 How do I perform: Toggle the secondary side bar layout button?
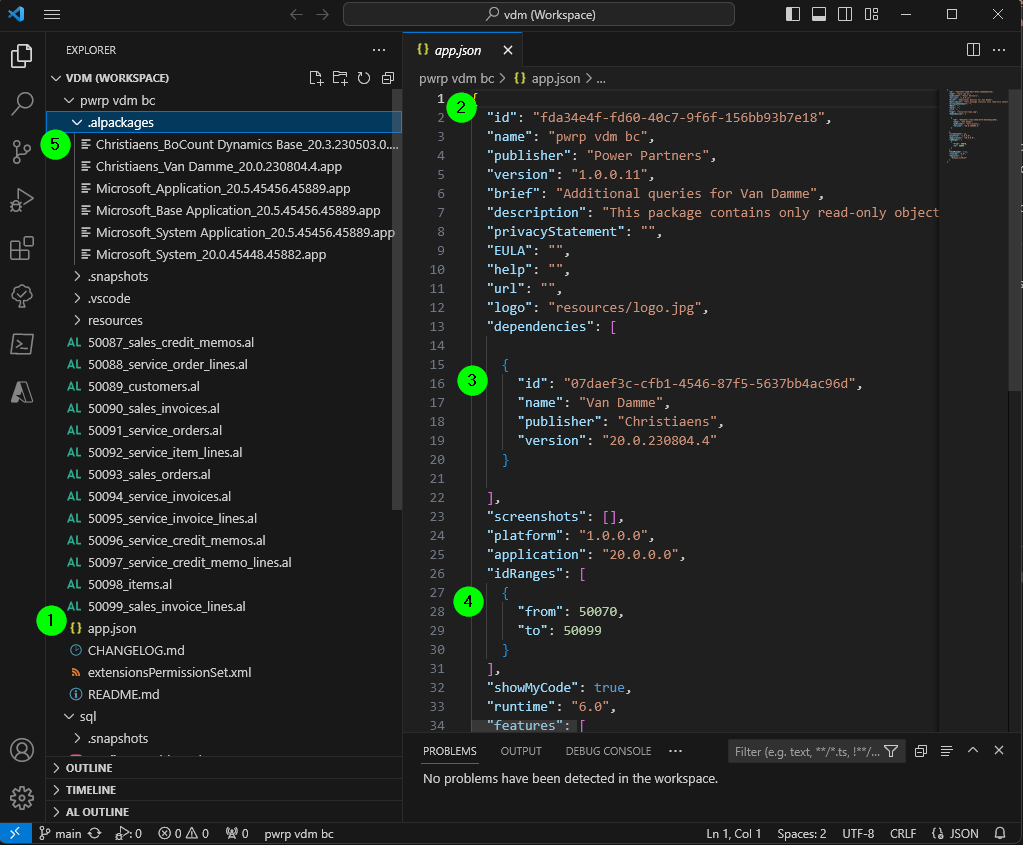[x=845, y=14]
